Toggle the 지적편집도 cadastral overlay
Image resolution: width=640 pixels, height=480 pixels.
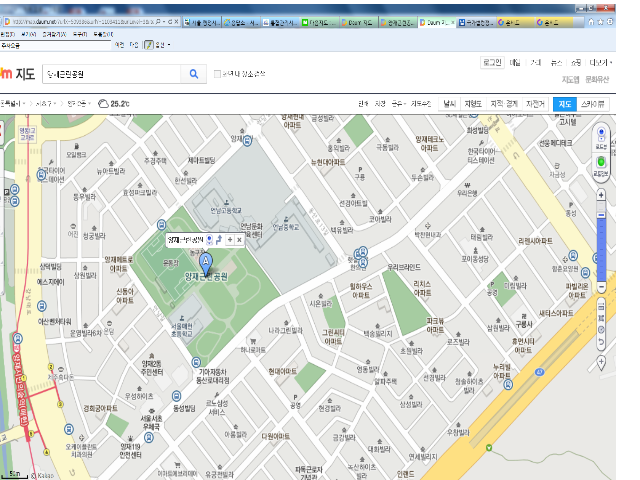coord(504,103)
